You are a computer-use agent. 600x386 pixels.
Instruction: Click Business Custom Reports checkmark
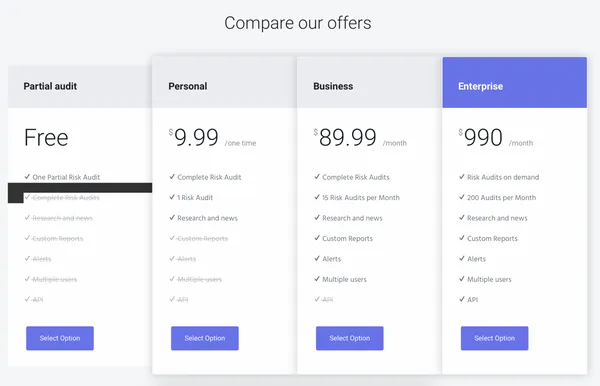[x=317, y=238]
